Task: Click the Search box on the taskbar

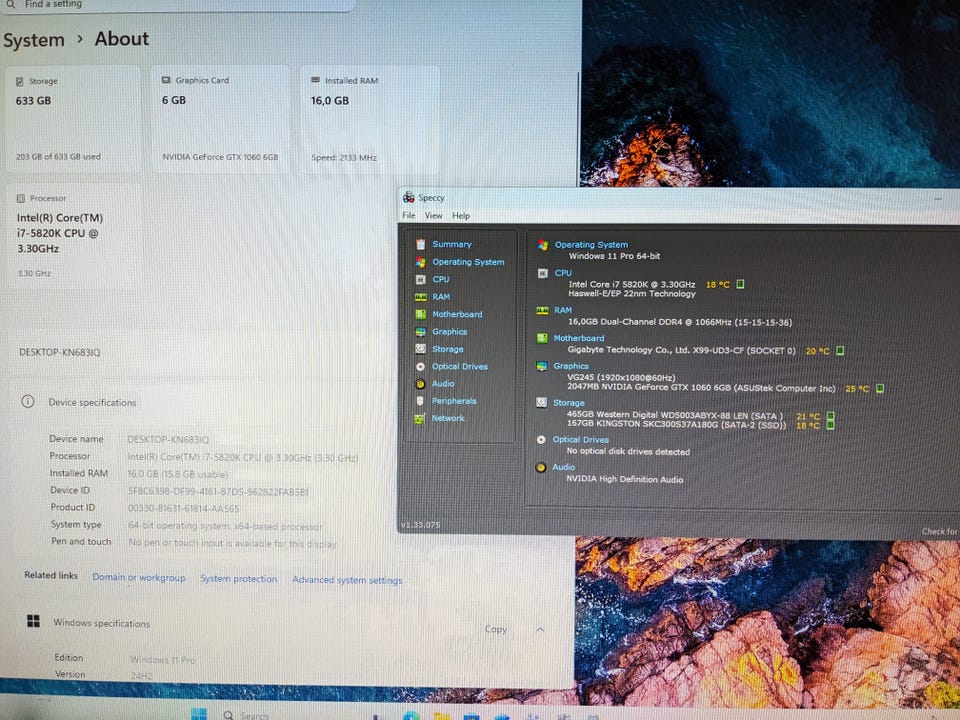Action: [247, 715]
